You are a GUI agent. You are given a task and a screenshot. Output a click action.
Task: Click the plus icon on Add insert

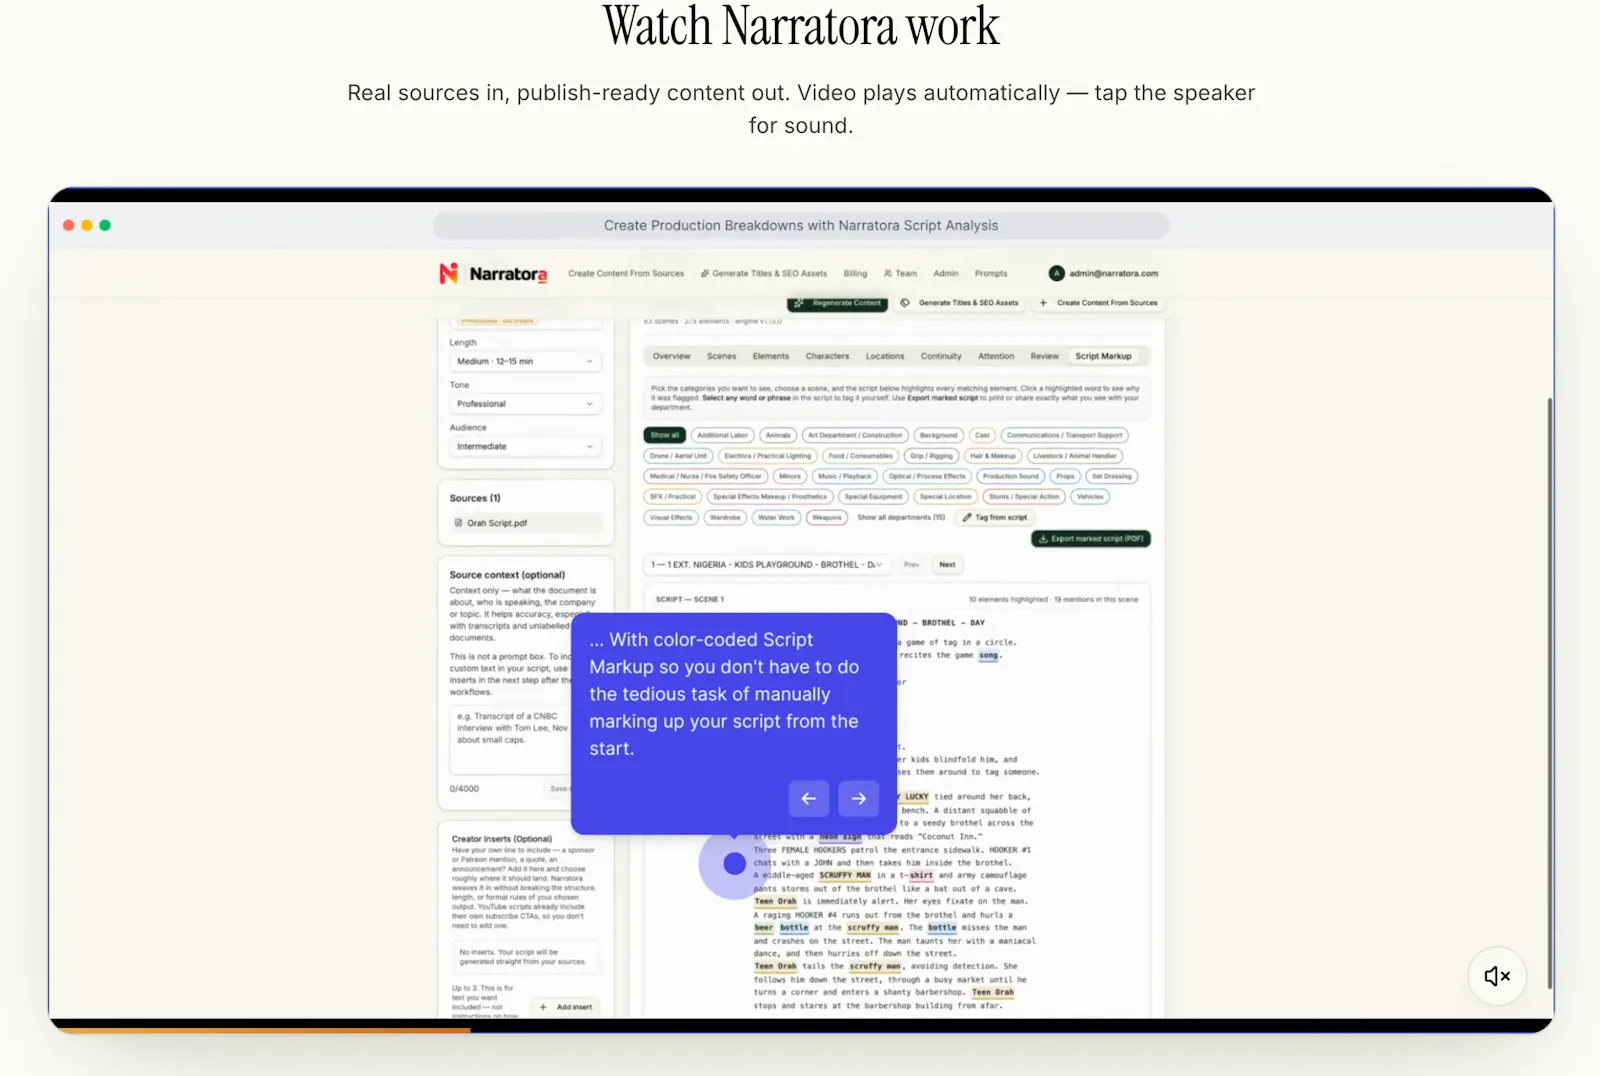[543, 1007]
